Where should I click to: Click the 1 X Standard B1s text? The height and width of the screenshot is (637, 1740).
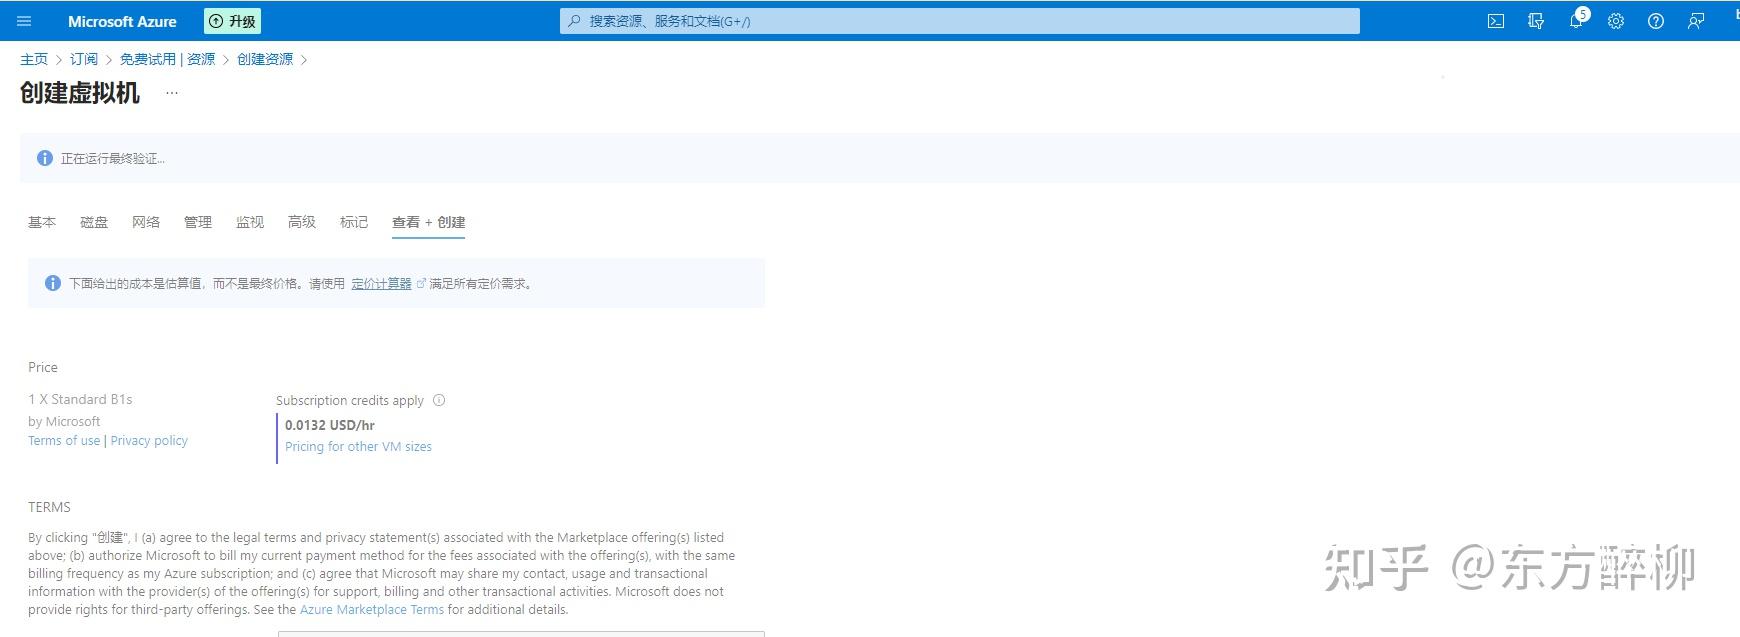80,399
